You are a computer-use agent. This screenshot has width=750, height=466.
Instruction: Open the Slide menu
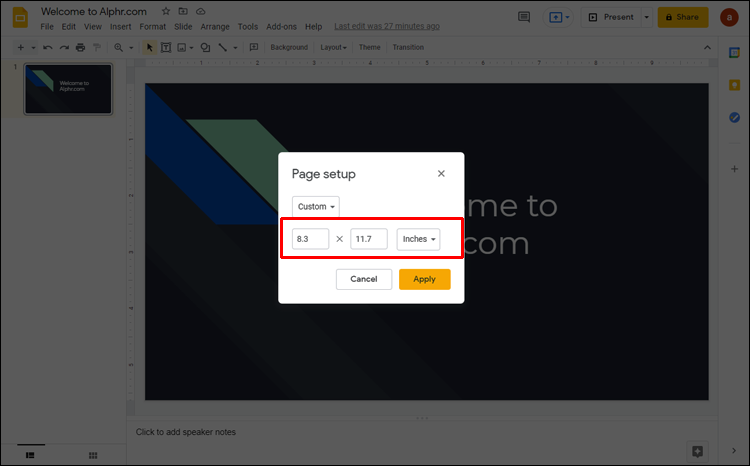click(183, 27)
